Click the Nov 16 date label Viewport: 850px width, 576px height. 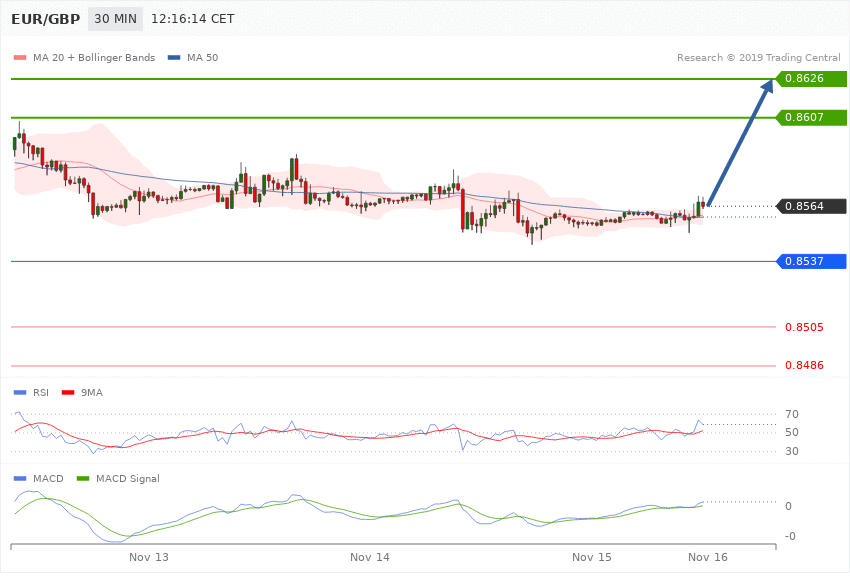tap(707, 558)
